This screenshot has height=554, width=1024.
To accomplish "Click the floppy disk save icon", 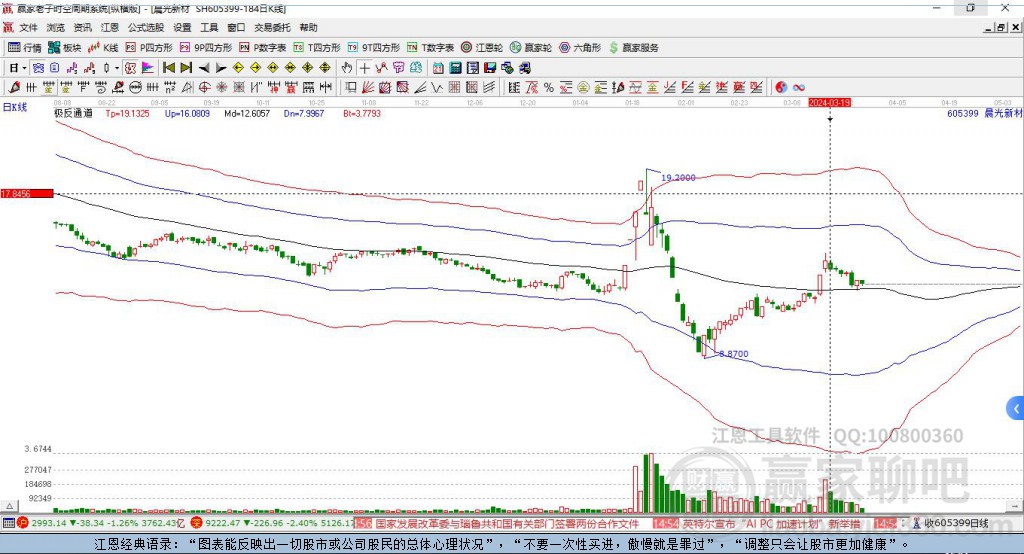I will tap(490, 68).
